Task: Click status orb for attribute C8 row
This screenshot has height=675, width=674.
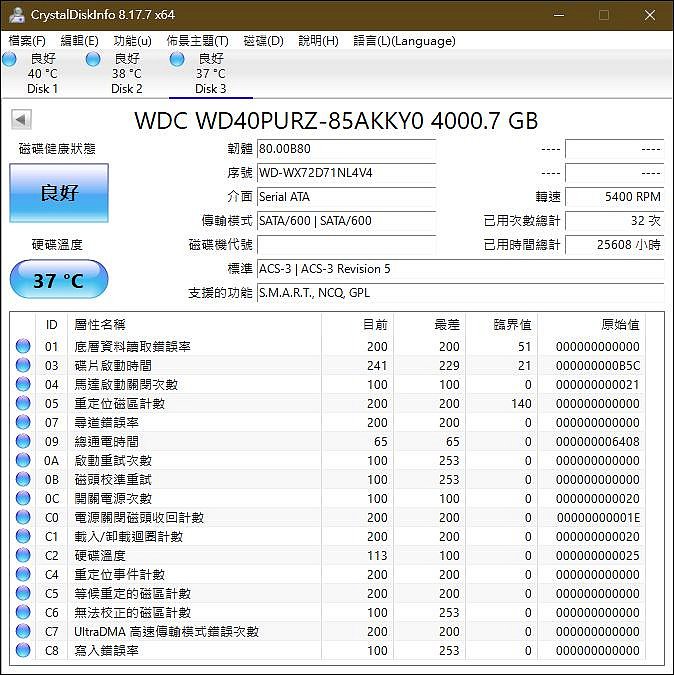Action: [x=23, y=650]
